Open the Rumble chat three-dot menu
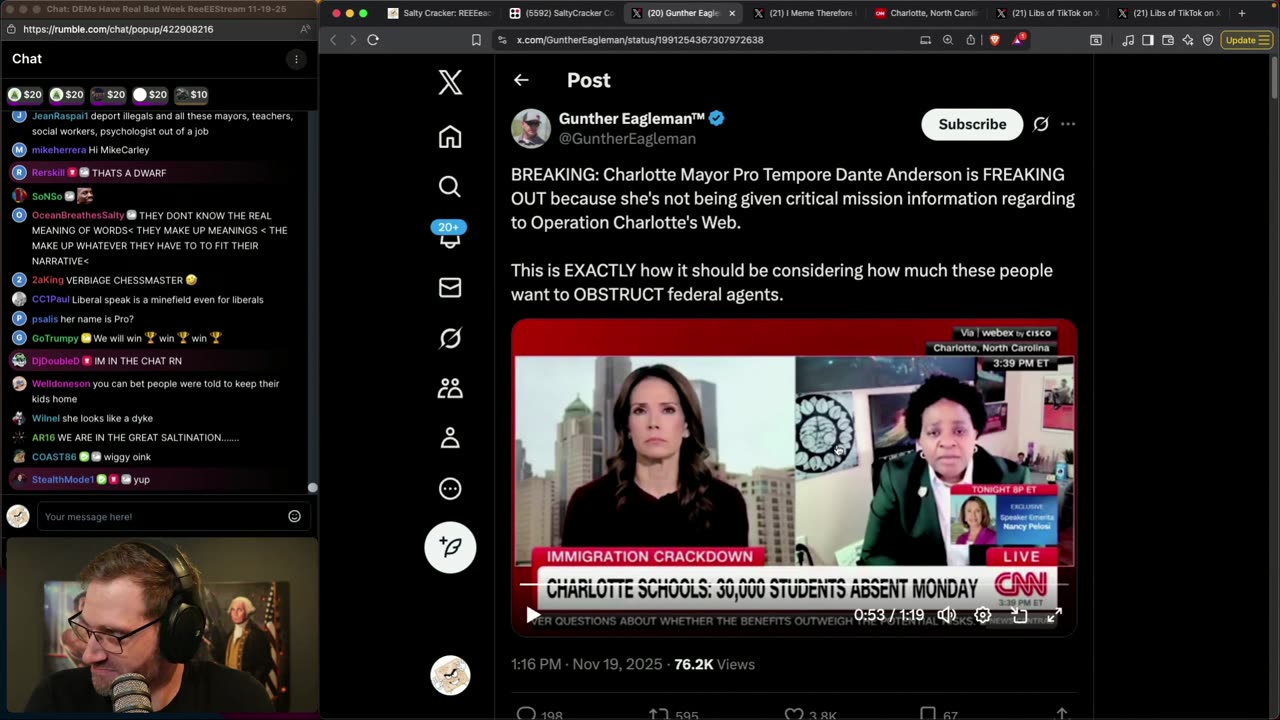The height and width of the screenshot is (720, 1280). (296, 59)
